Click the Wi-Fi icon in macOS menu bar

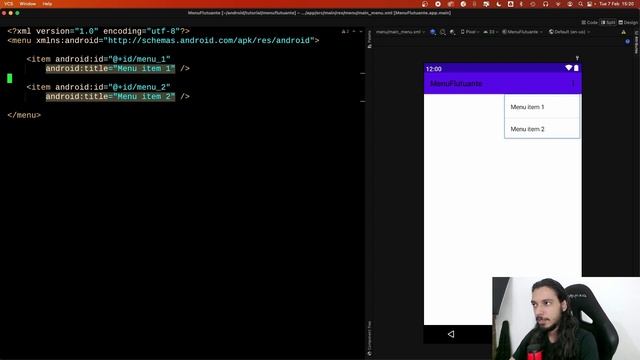coord(558,4)
